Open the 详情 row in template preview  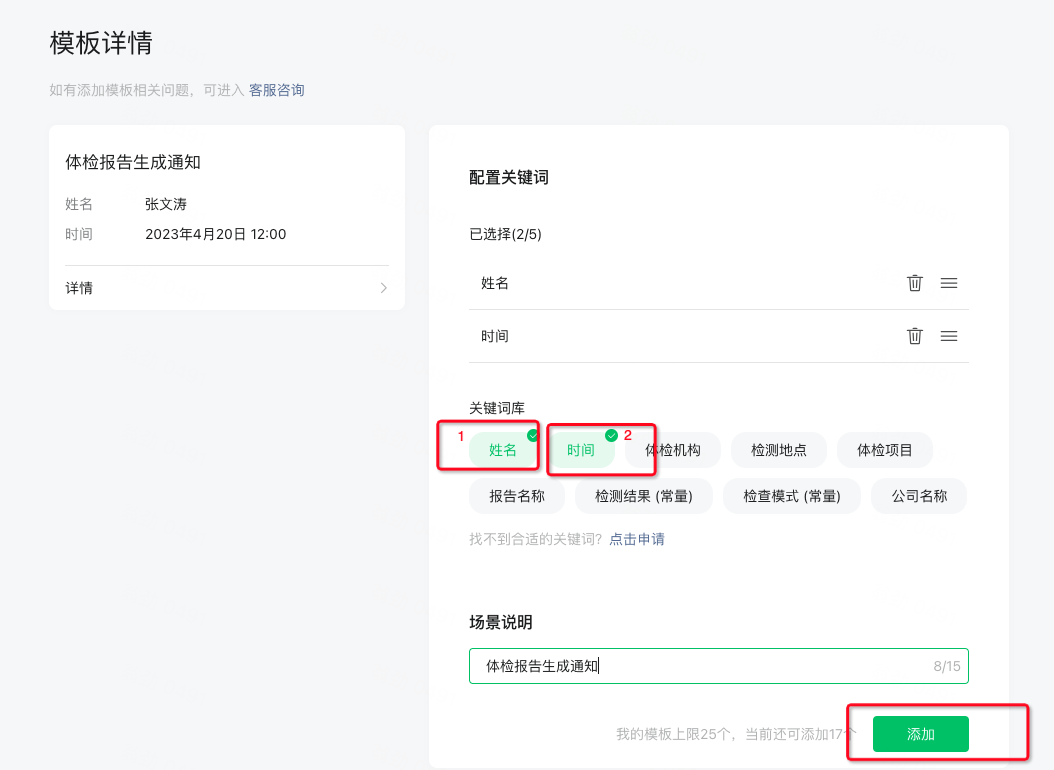coord(226,288)
